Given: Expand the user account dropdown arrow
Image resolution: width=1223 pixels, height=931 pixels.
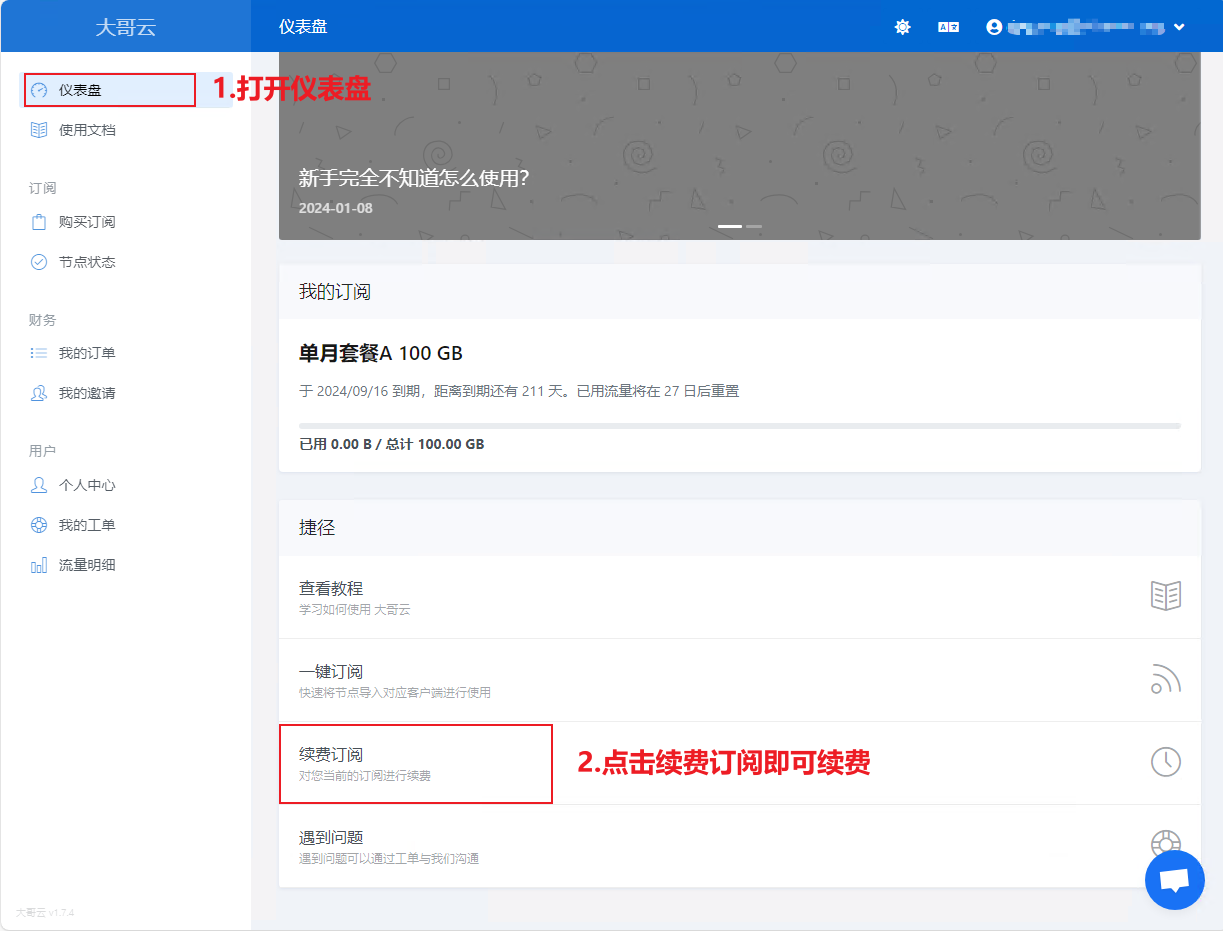Looking at the screenshot, I should (1179, 27).
